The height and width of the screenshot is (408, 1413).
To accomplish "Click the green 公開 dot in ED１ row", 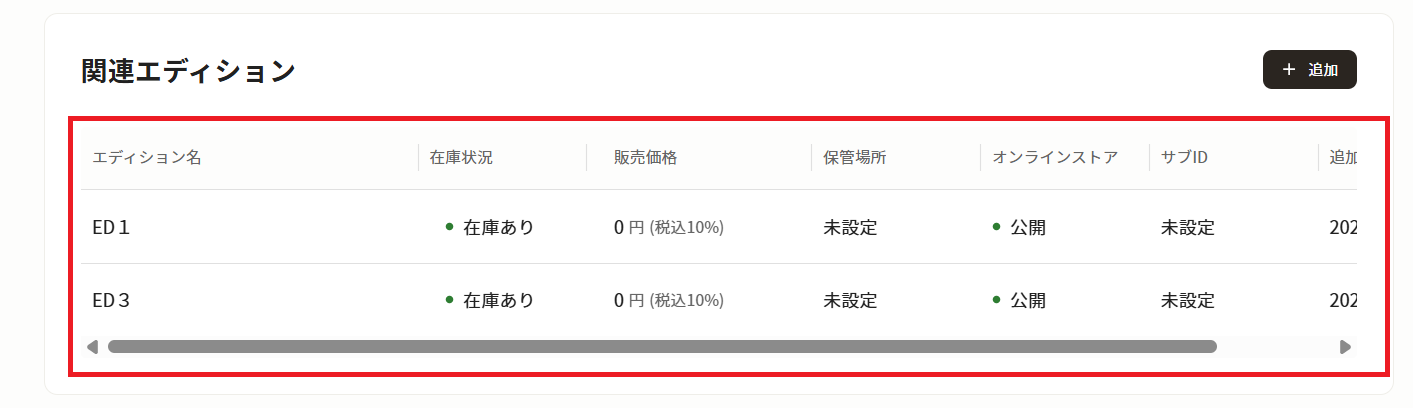I will [996, 227].
